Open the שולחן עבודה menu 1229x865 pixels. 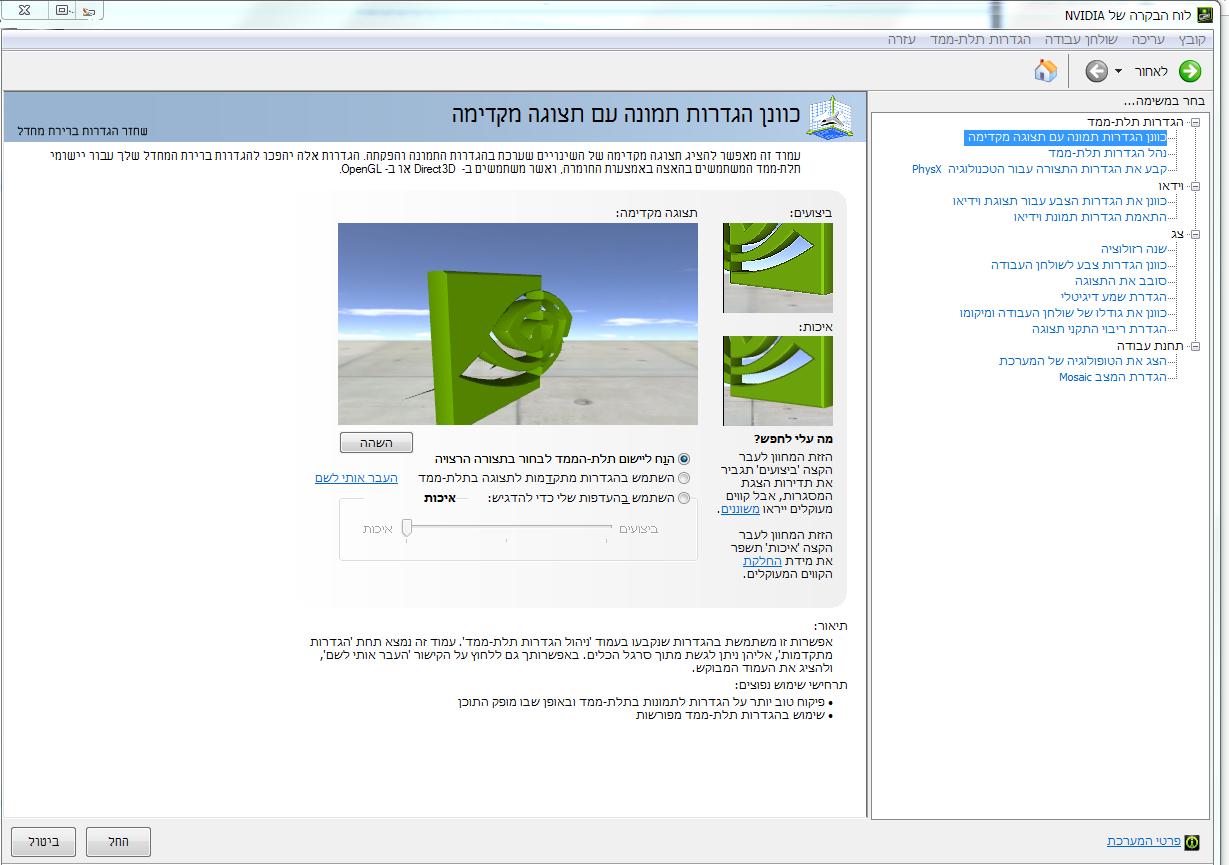pyautogui.click(x=1081, y=39)
